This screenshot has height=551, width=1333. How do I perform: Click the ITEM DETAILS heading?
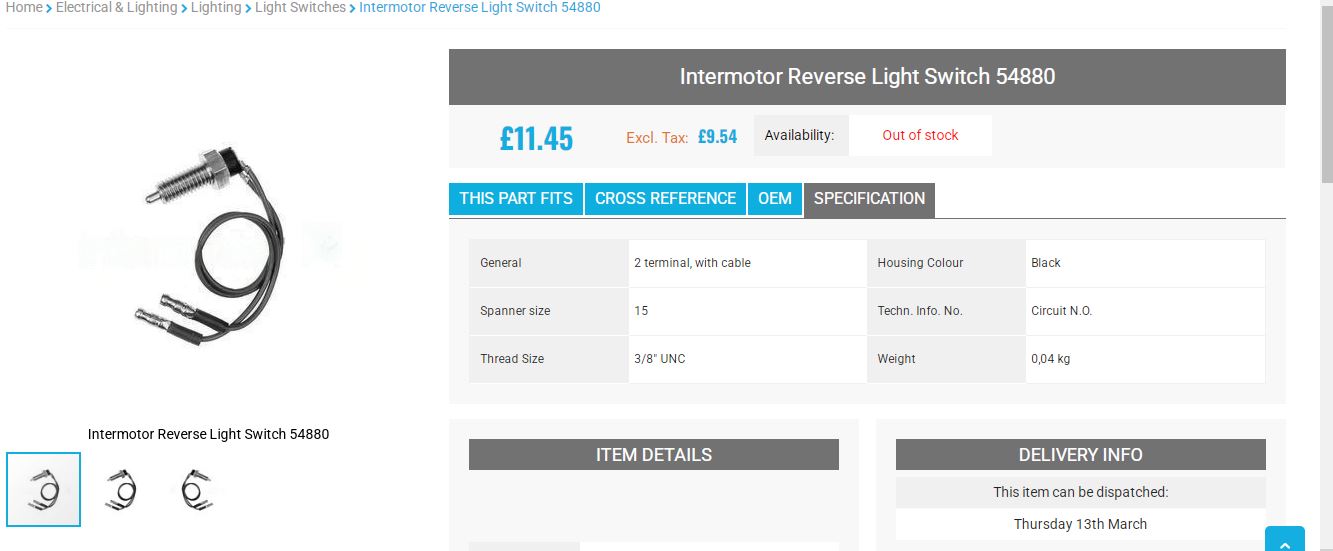[x=654, y=454]
